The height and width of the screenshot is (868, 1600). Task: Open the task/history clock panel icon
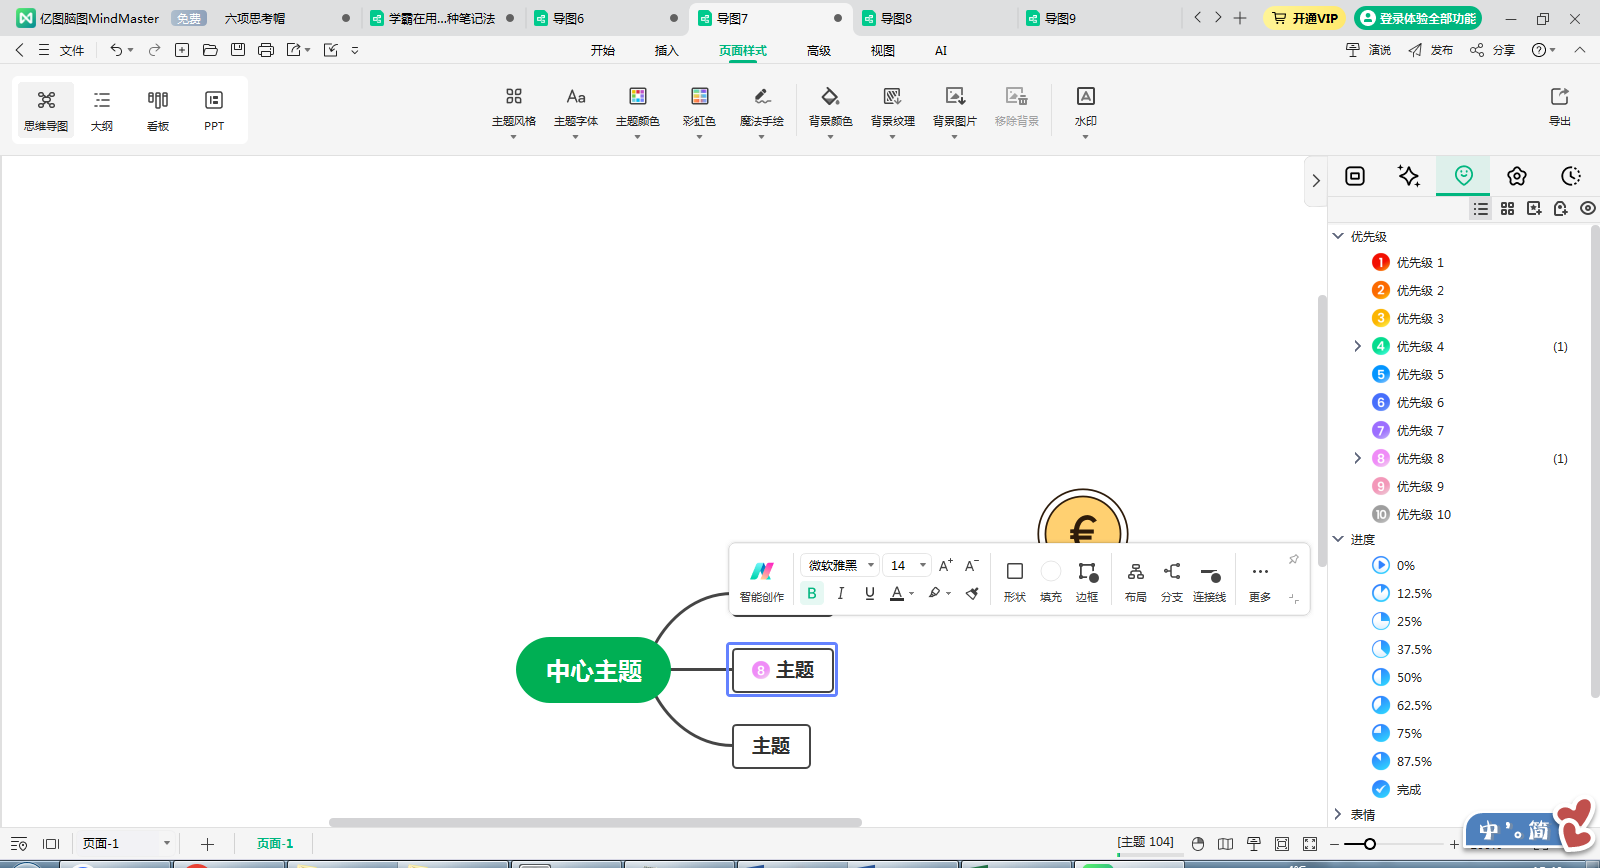(1571, 176)
